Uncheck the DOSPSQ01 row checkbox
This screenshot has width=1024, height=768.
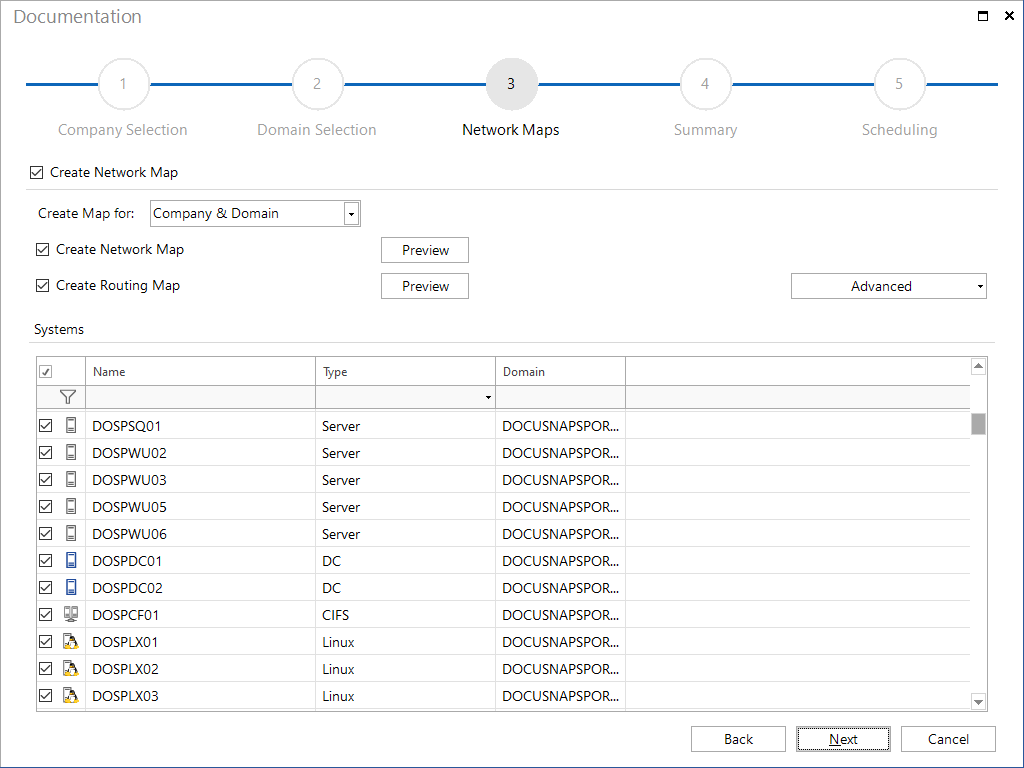[46, 426]
